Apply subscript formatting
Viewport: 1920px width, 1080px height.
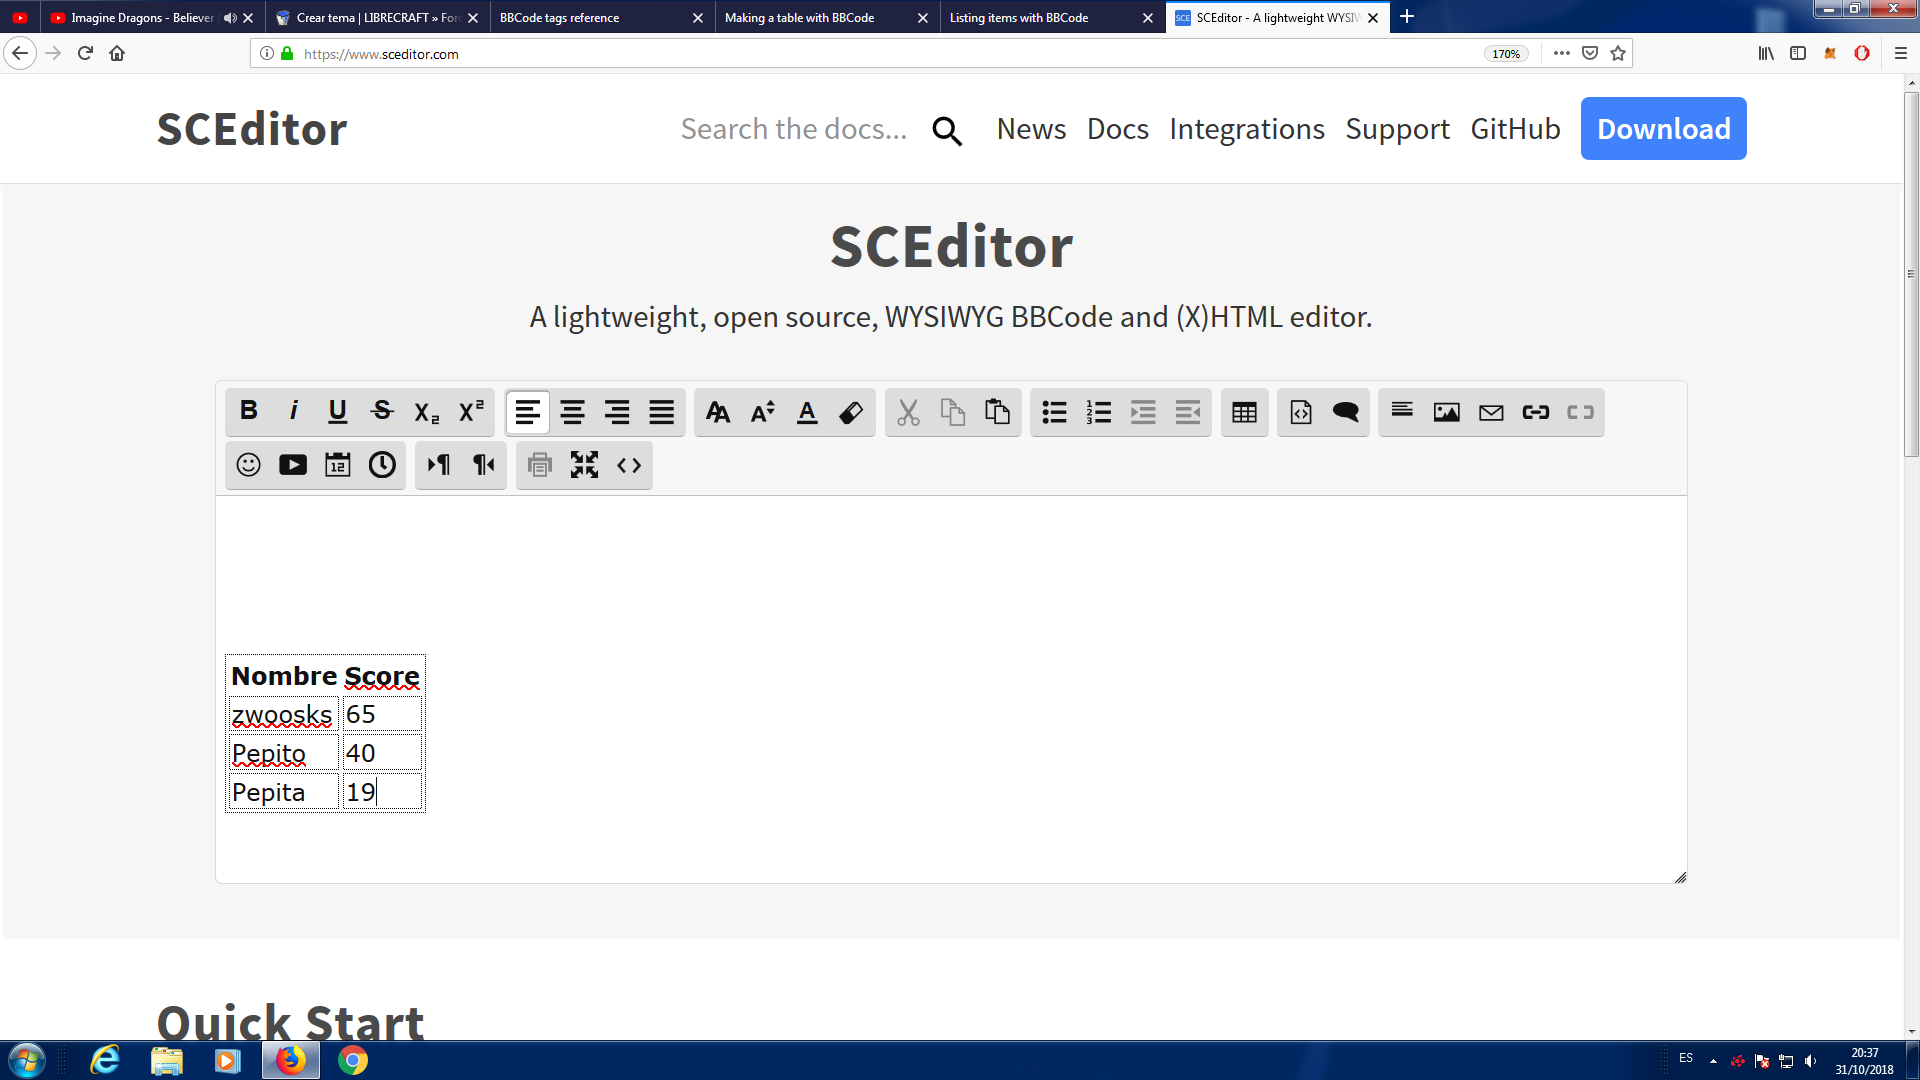coord(427,411)
